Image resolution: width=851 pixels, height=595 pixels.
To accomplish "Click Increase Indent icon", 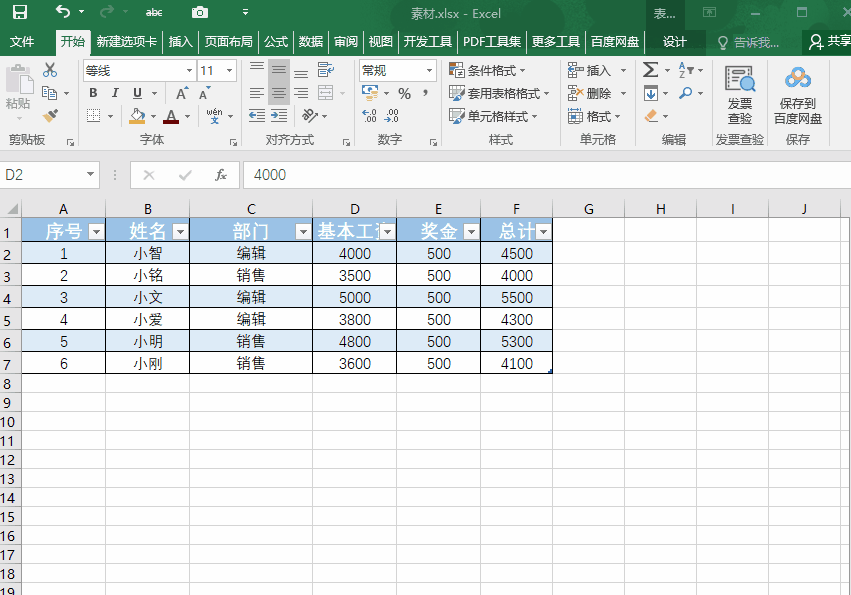I will 279,116.
